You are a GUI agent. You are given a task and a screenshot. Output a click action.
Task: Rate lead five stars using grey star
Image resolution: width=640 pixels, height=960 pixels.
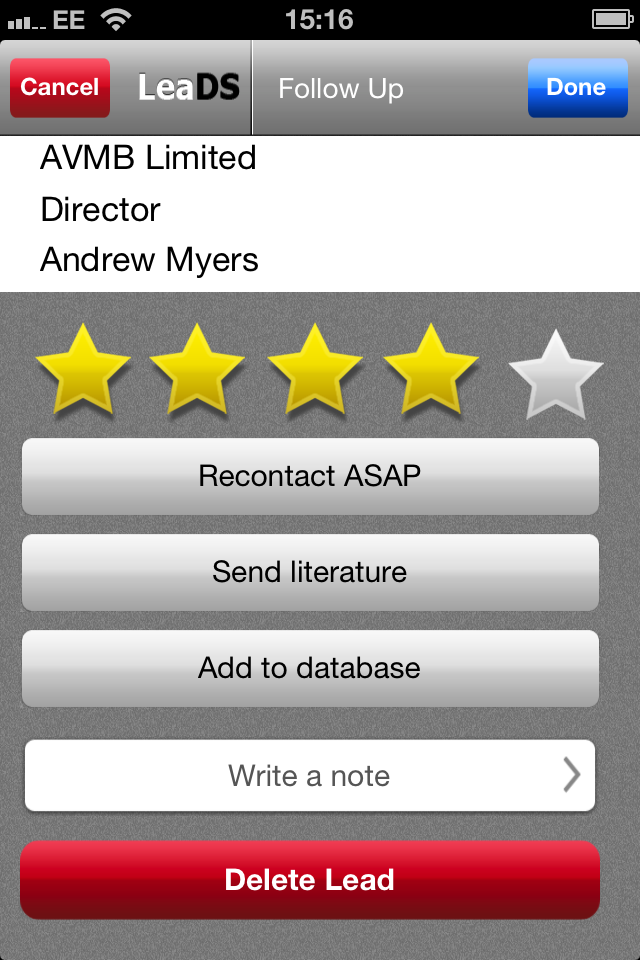pyautogui.click(x=556, y=375)
